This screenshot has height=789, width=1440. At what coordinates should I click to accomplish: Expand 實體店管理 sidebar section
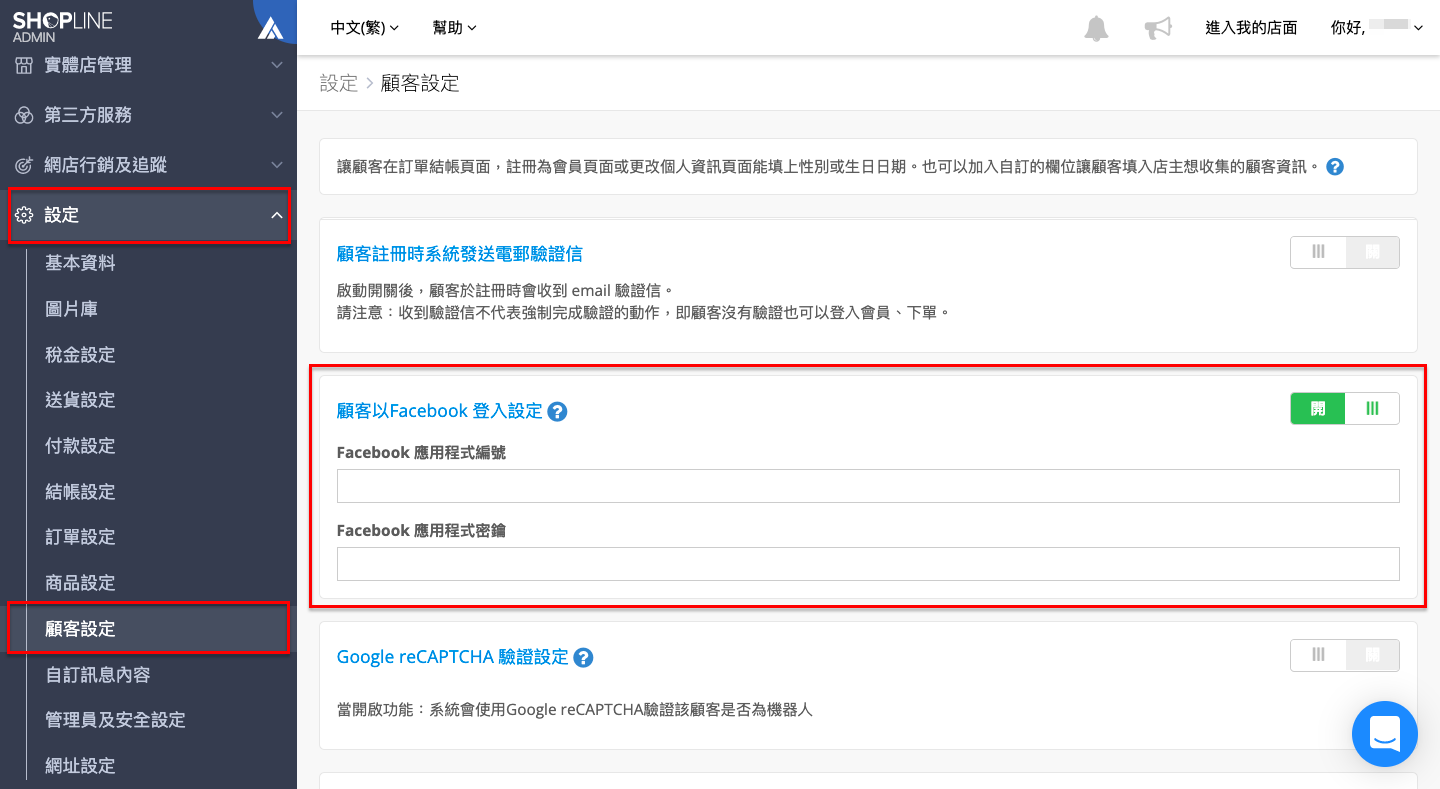(x=148, y=65)
